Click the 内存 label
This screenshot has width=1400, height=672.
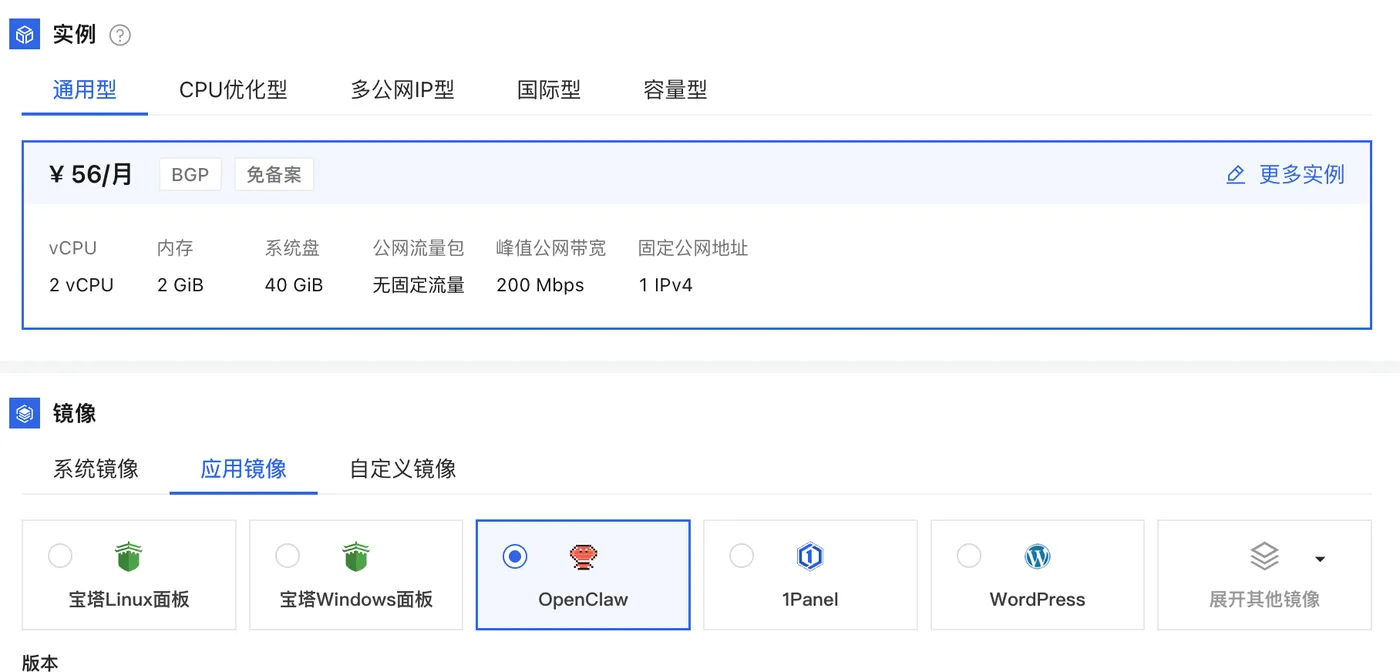click(175, 248)
